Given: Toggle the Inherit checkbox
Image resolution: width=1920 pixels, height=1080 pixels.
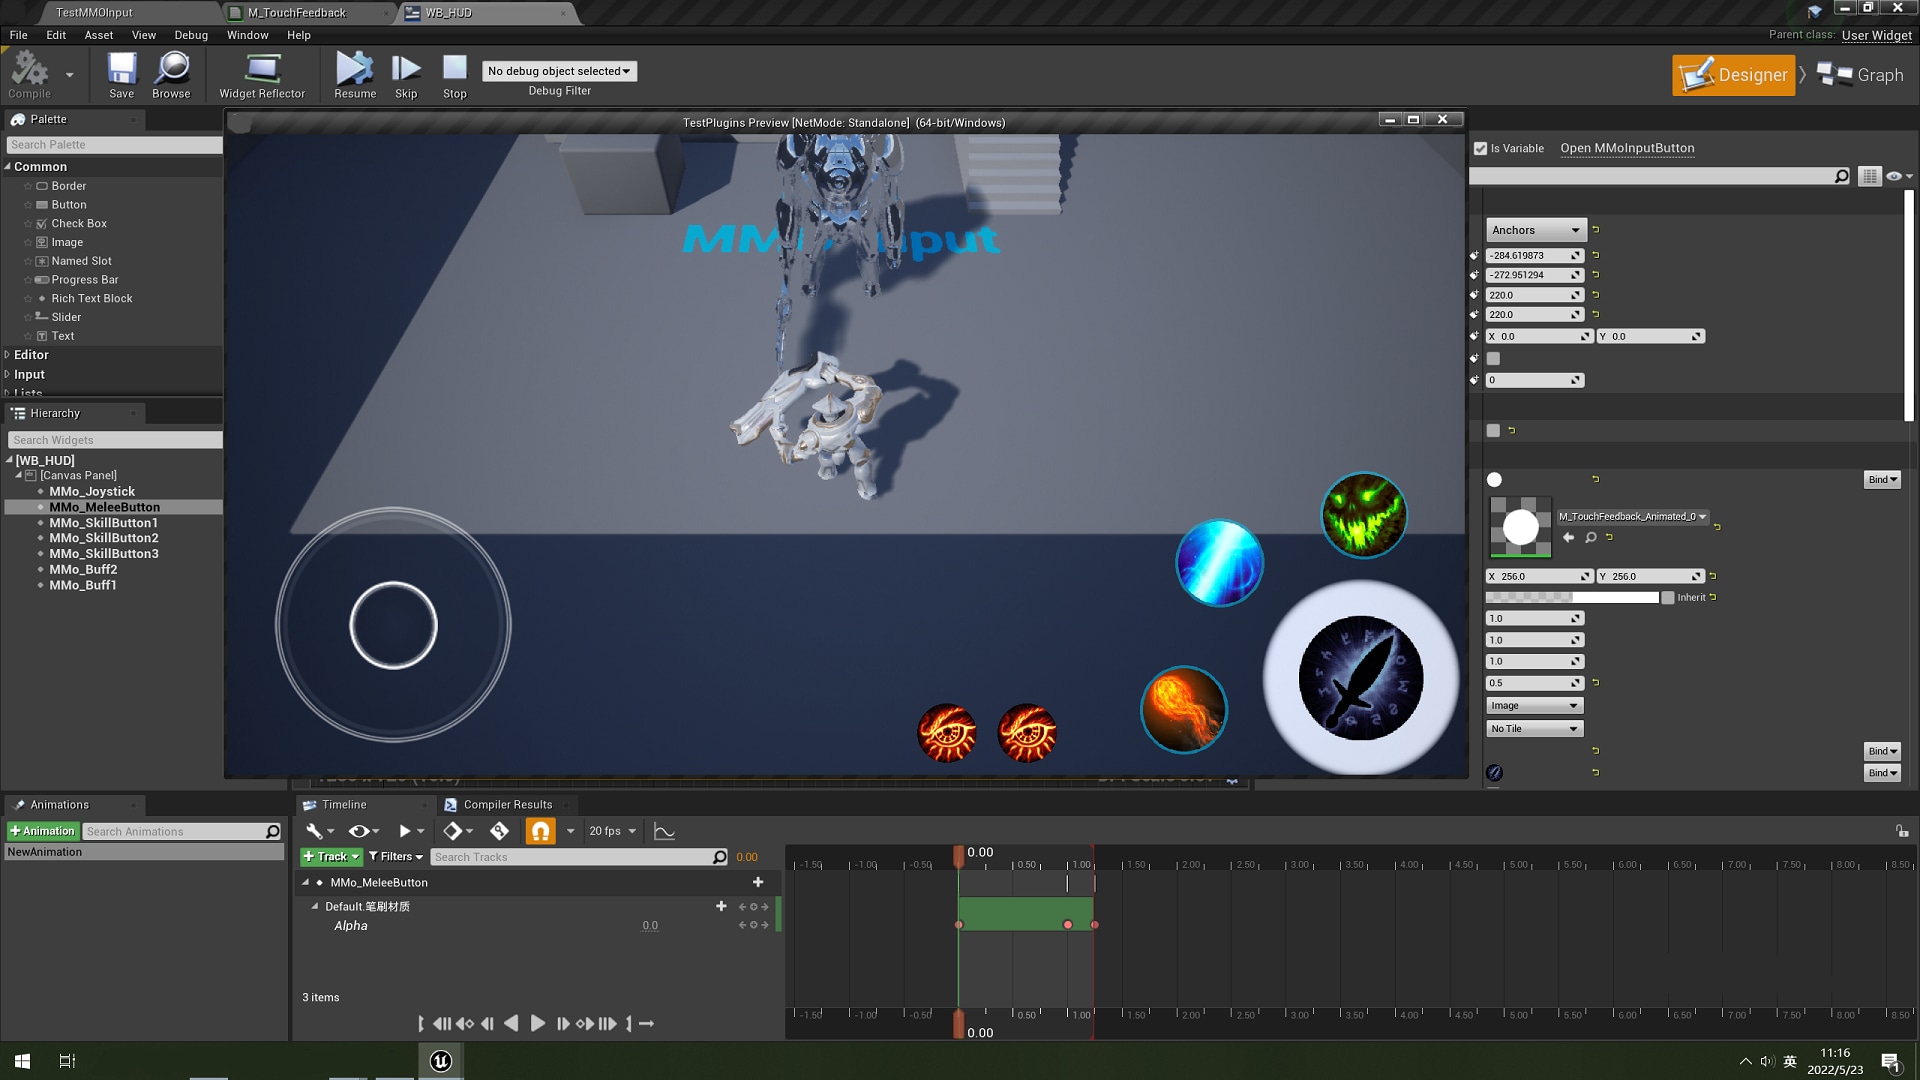Looking at the screenshot, I should (1667, 598).
